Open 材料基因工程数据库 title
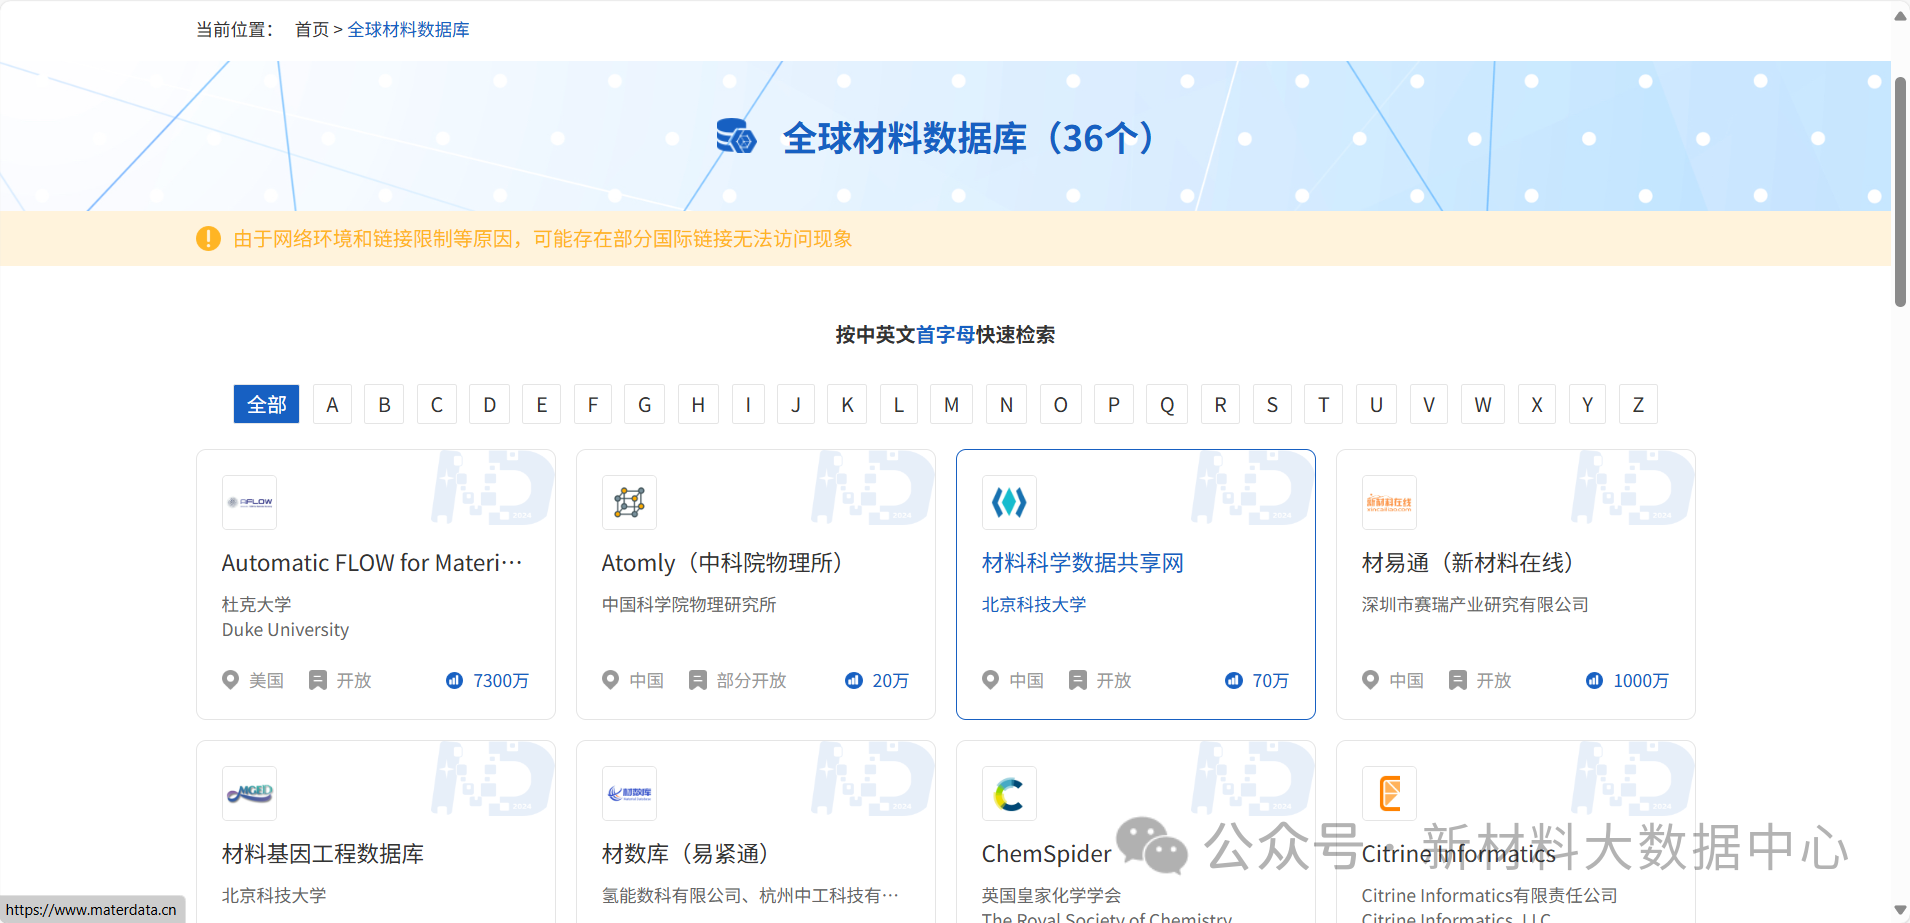 click(x=323, y=854)
